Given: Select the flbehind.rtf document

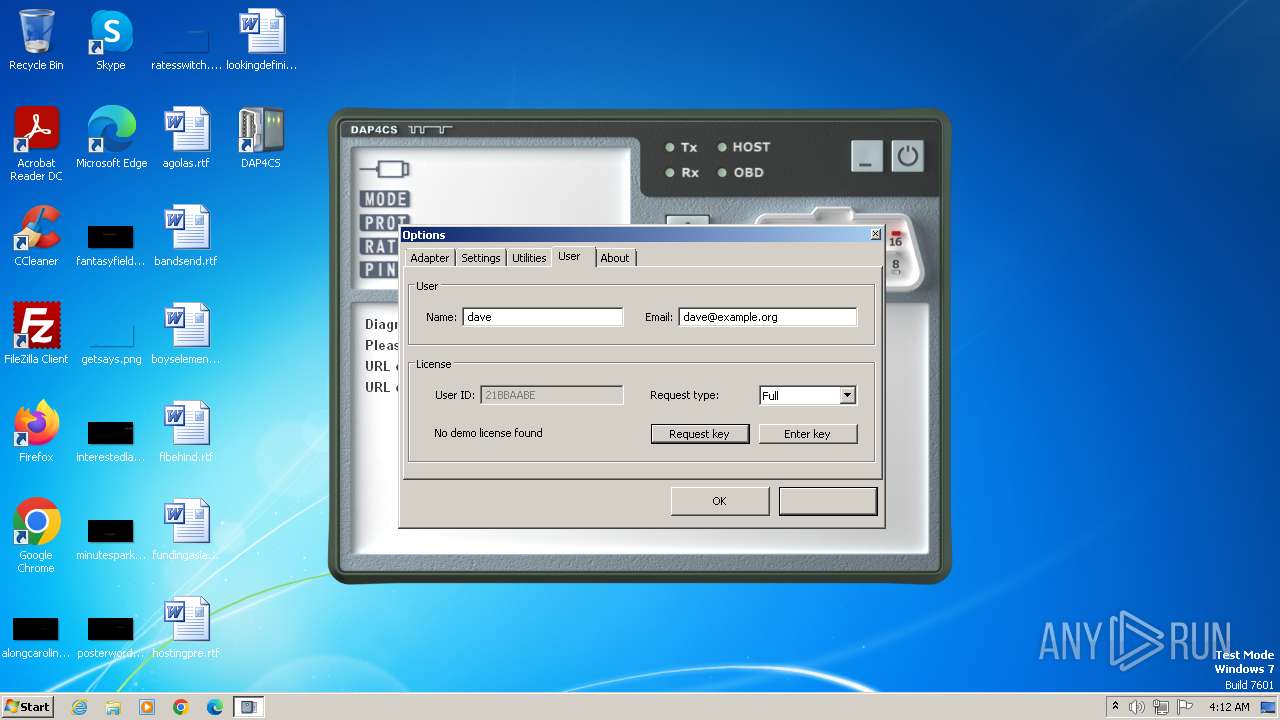Looking at the screenshot, I should pyautogui.click(x=186, y=432).
